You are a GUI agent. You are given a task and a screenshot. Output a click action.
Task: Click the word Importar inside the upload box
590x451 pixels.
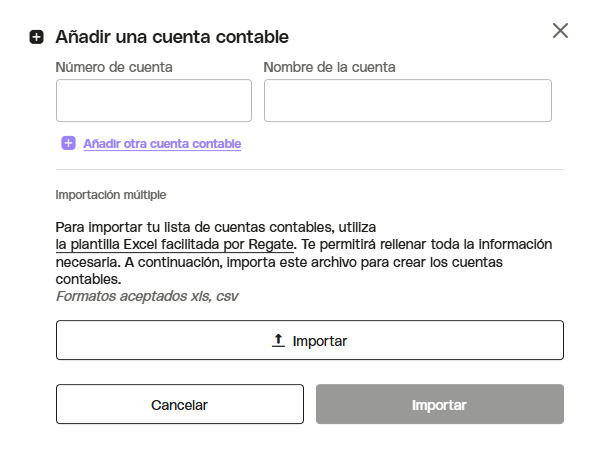click(x=320, y=341)
